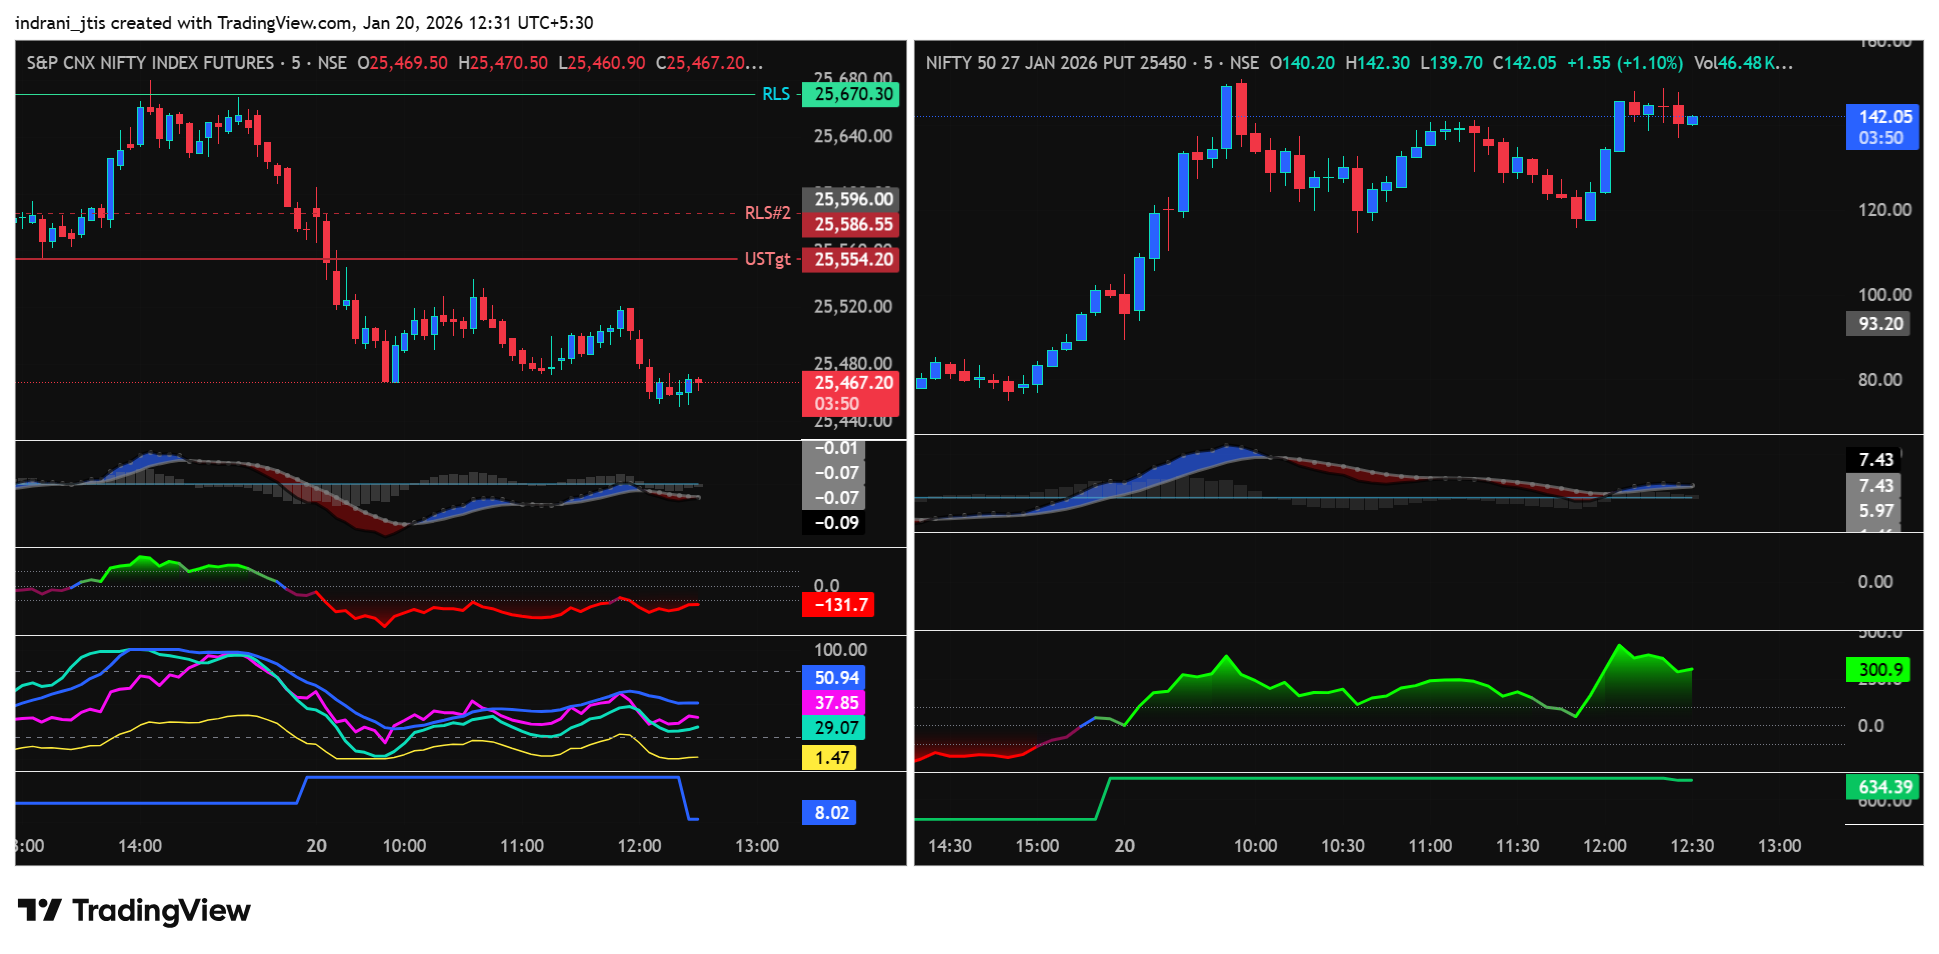Viewport: 1939px width, 954px height.
Task: Click the red USTgt horizontal line
Action: (377, 259)
